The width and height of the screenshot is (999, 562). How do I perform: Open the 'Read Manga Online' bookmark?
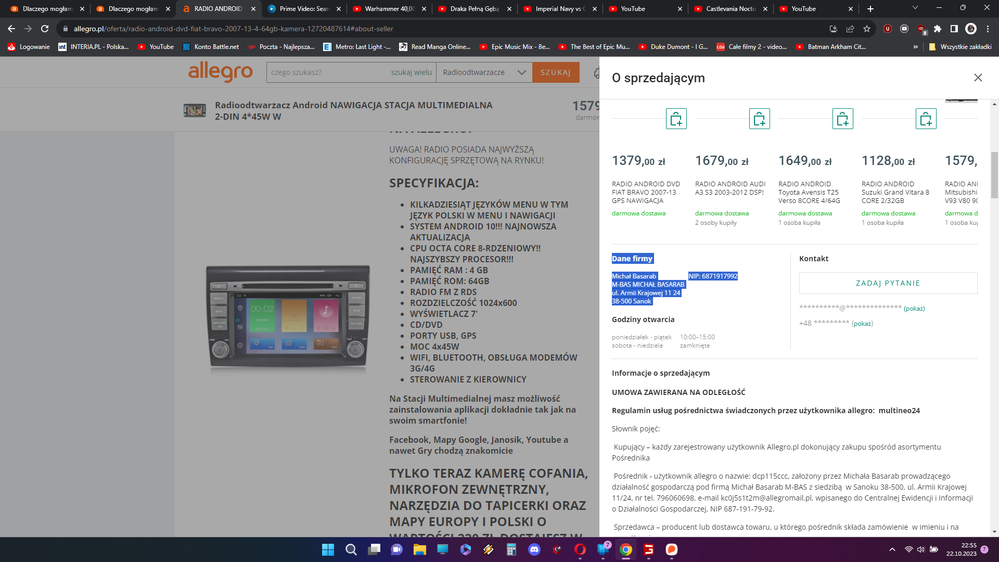point(435,47)
